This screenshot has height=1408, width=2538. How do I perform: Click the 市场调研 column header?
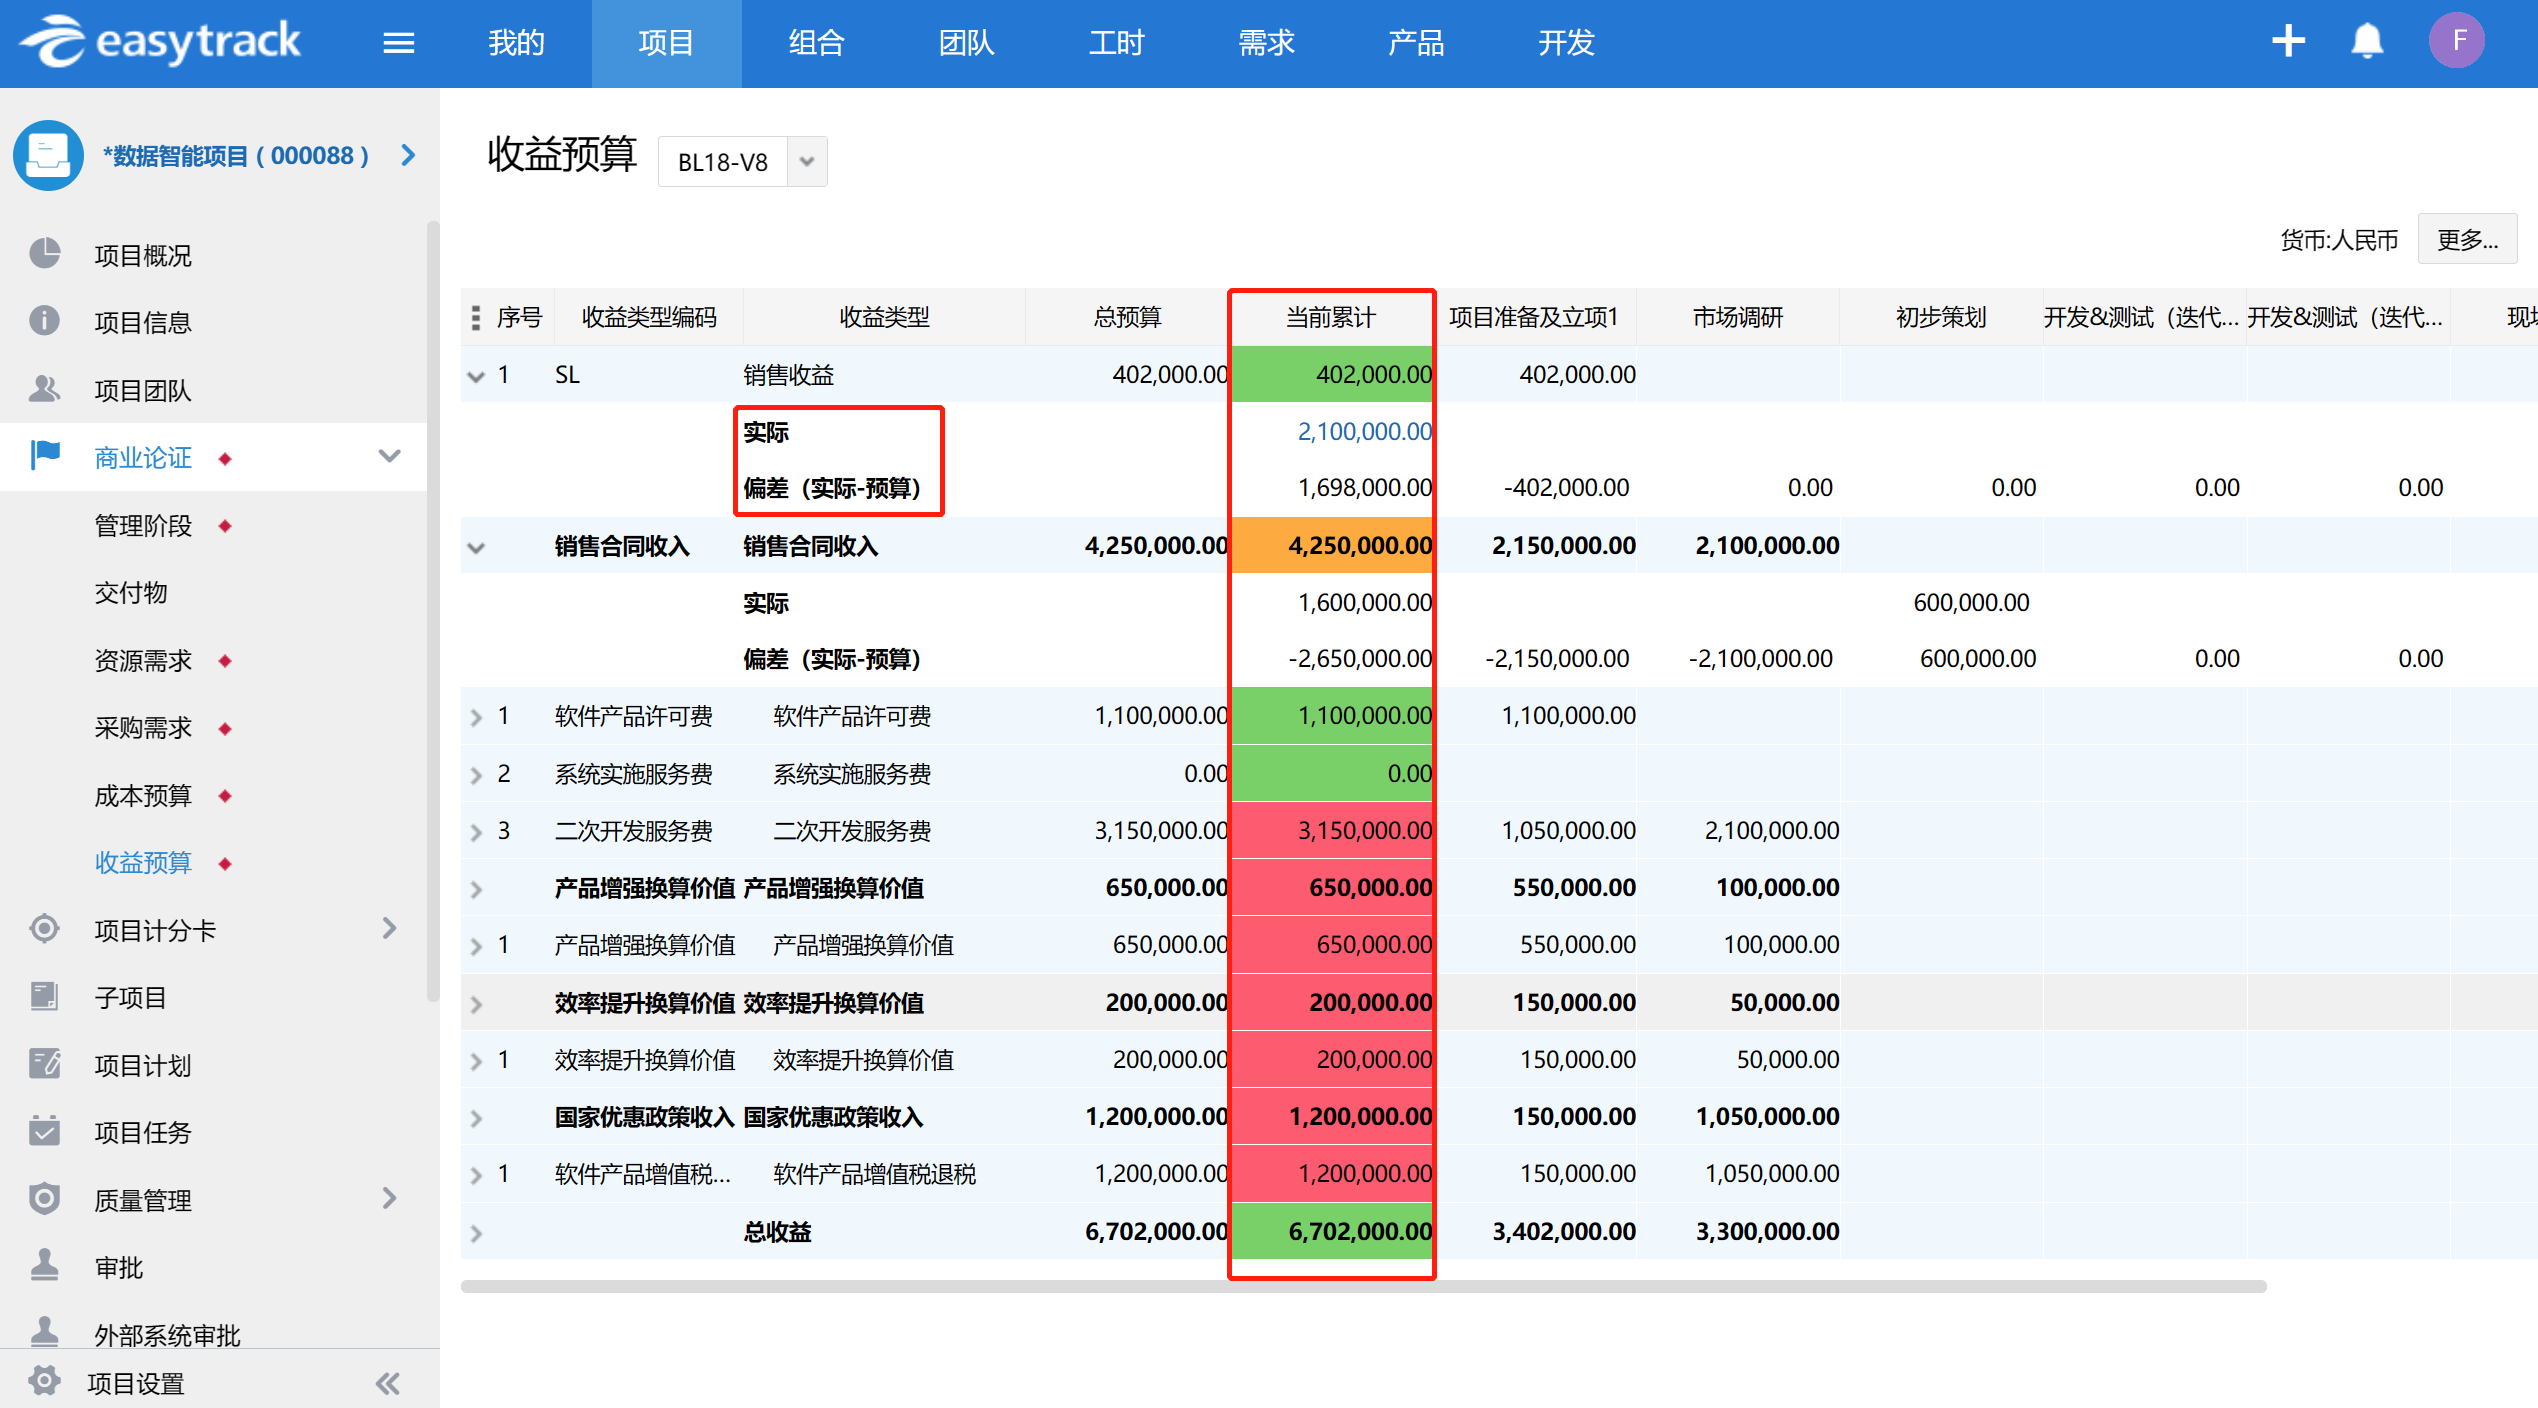coord(1738,317)
